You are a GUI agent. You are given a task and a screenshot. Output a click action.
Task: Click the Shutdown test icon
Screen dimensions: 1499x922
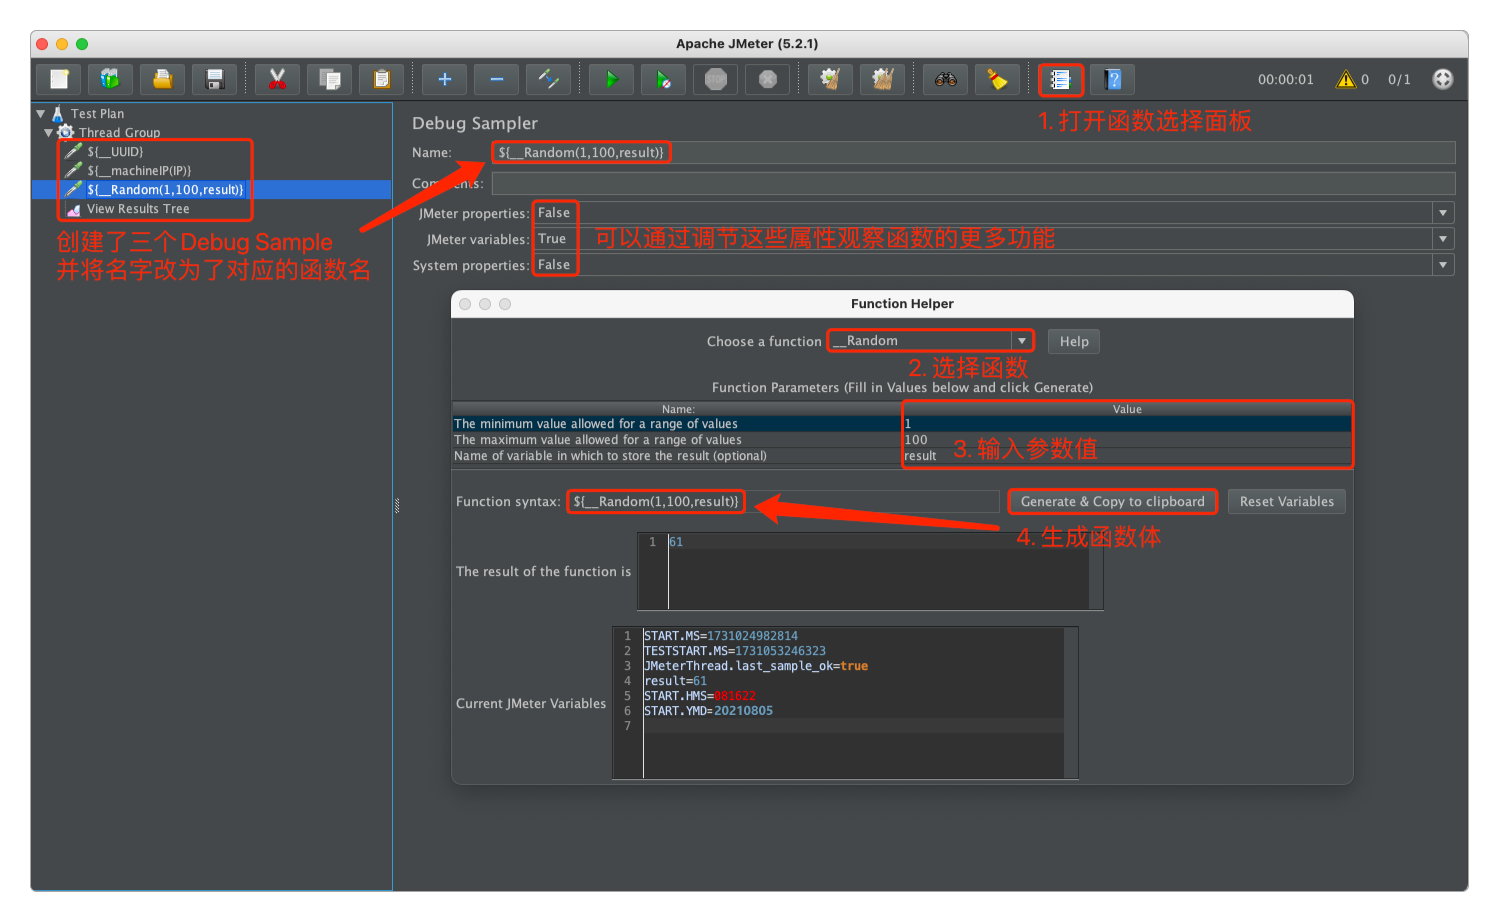767,79
